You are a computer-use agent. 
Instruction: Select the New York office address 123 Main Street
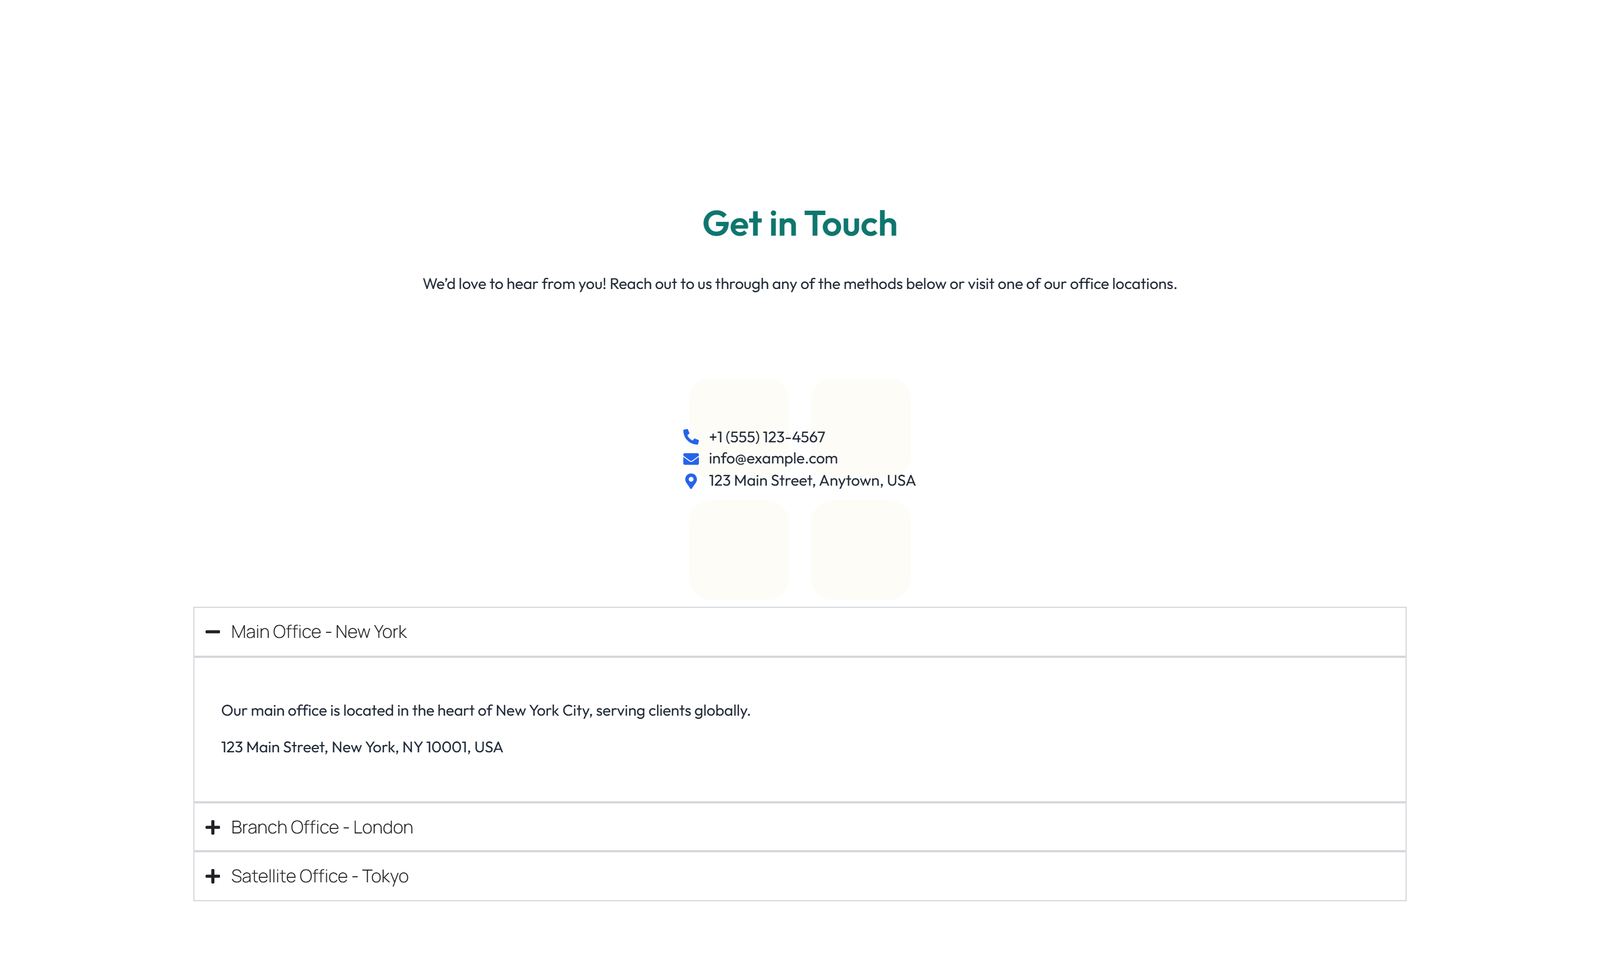click(361, 747)
